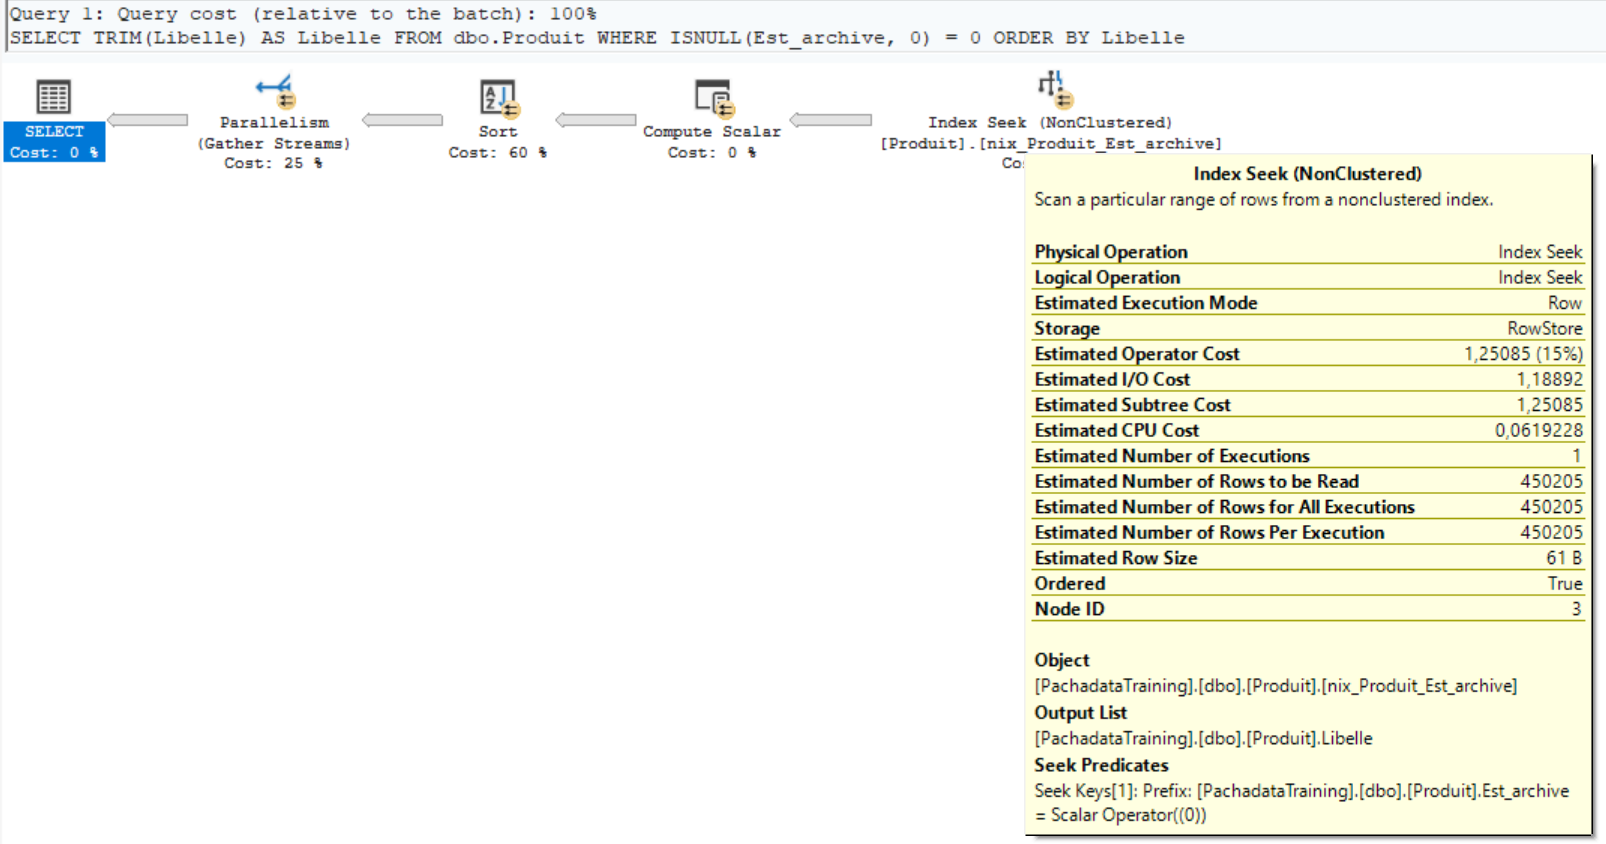Click the SELECT Cost: 0 % label

(x=54, y=142)
